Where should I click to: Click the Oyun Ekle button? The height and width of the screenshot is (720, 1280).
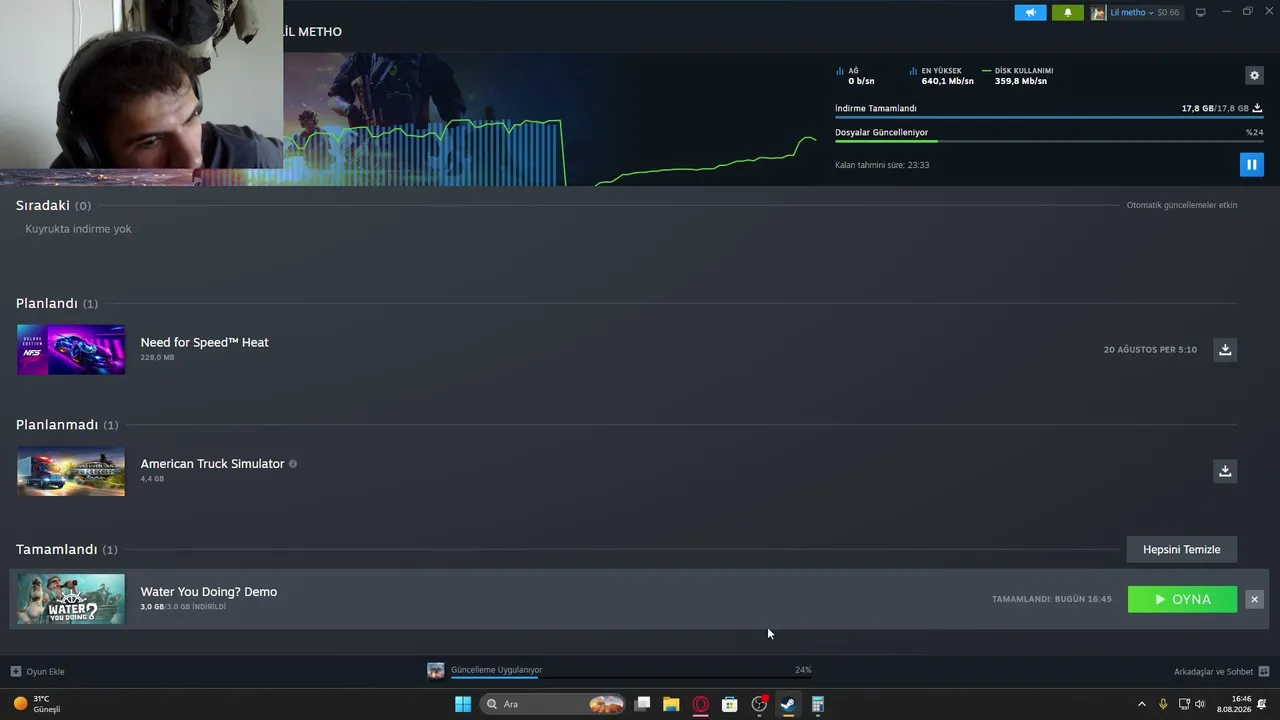click(x=38, y=672)
